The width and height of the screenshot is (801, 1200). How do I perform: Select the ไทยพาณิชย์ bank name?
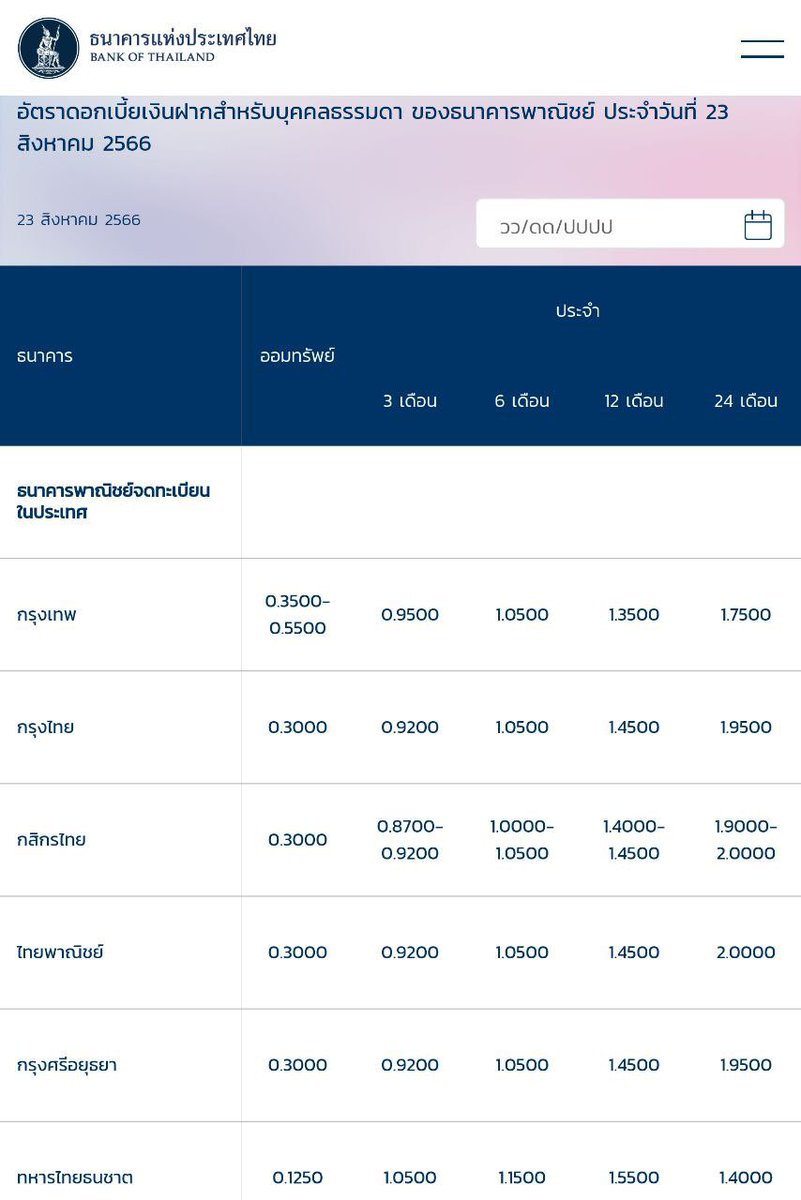coord(61,952)
